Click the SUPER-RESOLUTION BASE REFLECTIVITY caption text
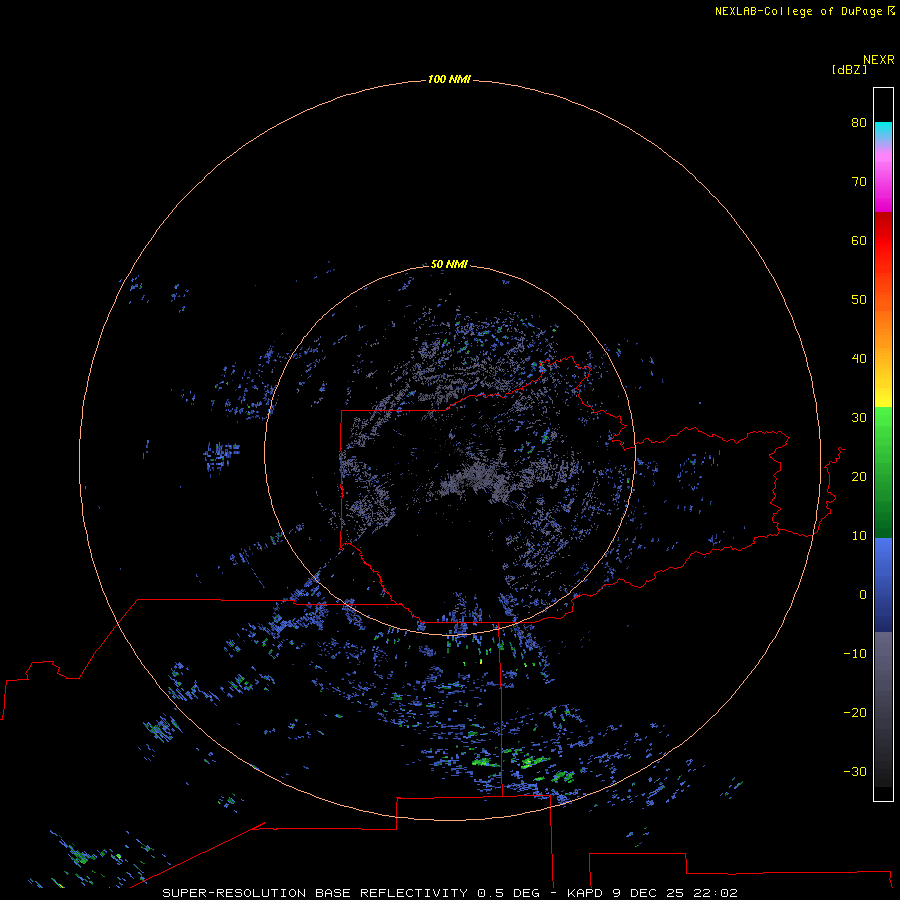900x900 pixels. [x=315, y=893]
